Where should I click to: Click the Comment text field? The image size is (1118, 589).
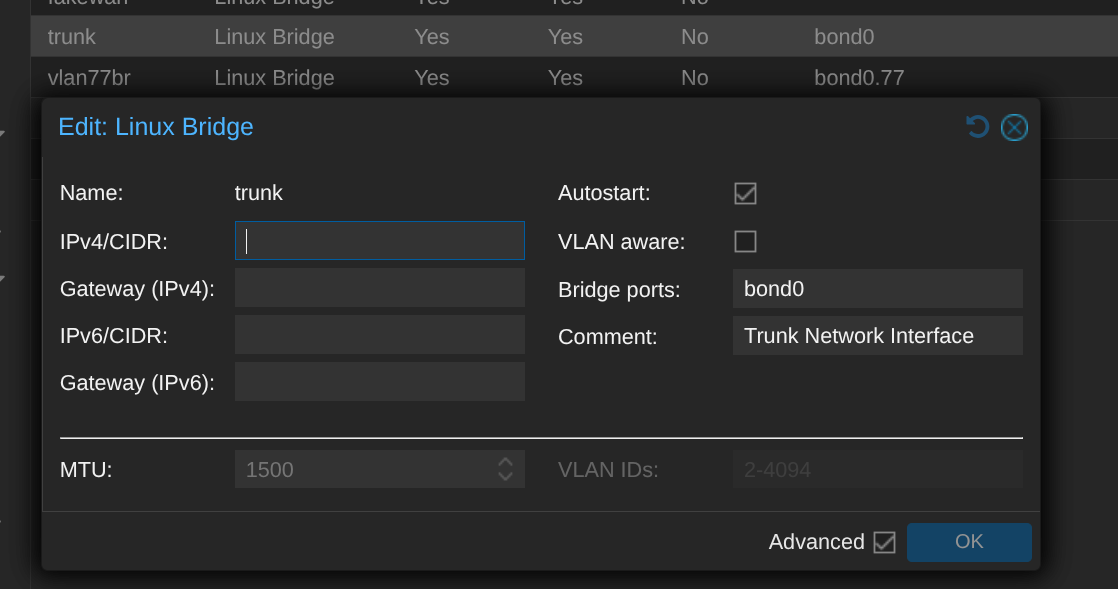click(x=877, y=336)
